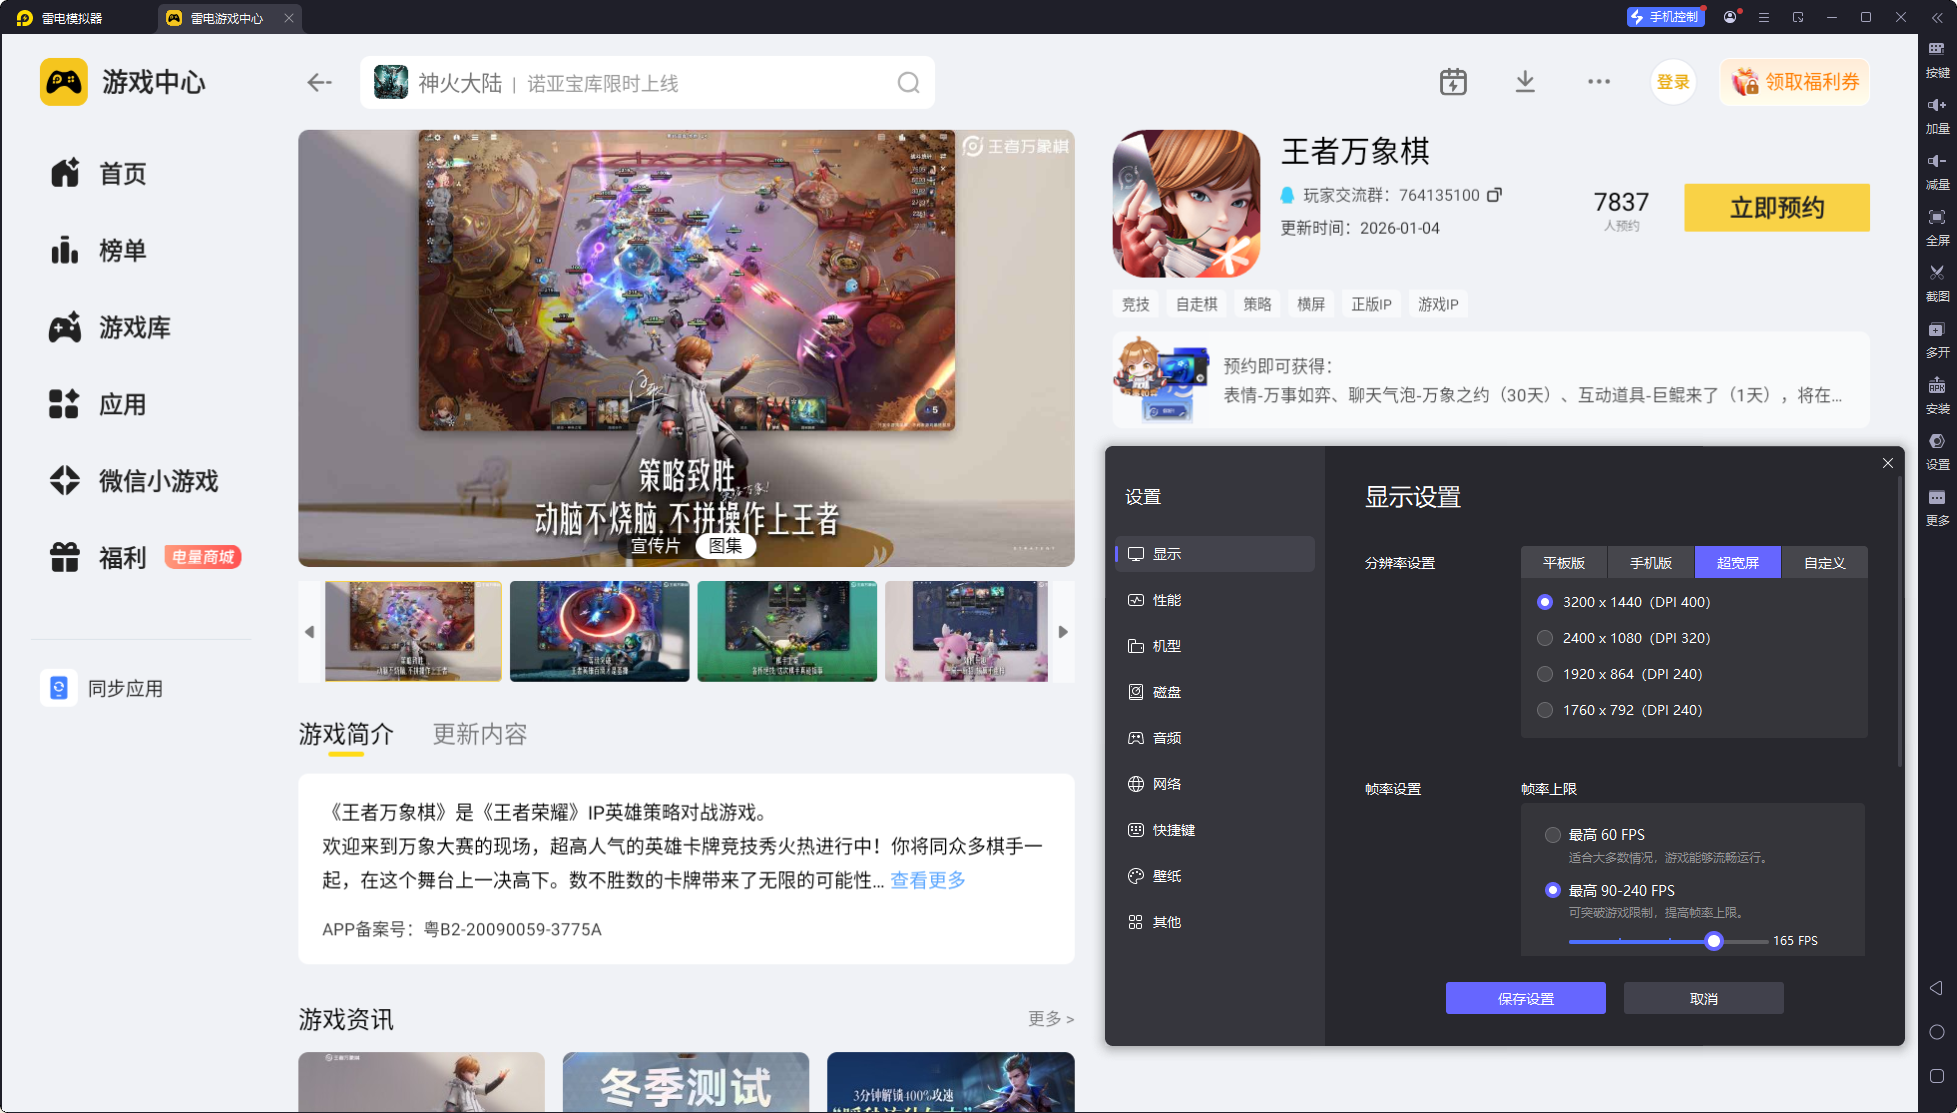Select 1920 x 864 resolution option
The image size is (1957, 1113).
coord(1545,674)
